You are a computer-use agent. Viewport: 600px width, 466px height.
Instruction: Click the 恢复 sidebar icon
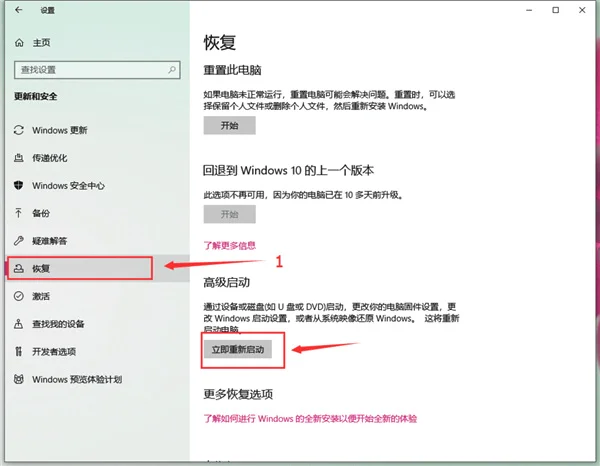tap(19, 269)
